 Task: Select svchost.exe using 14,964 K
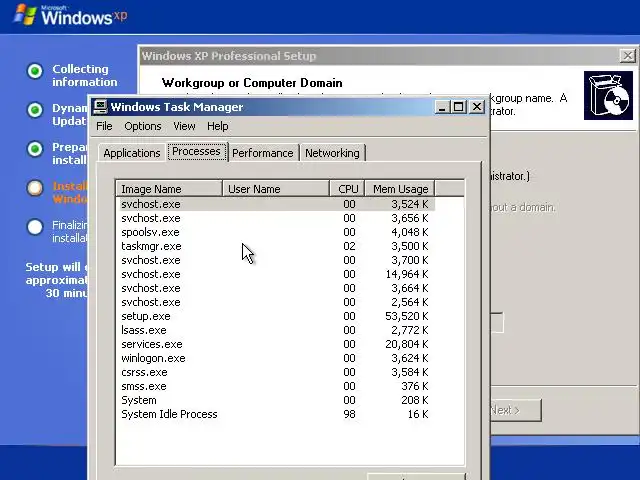277,274
